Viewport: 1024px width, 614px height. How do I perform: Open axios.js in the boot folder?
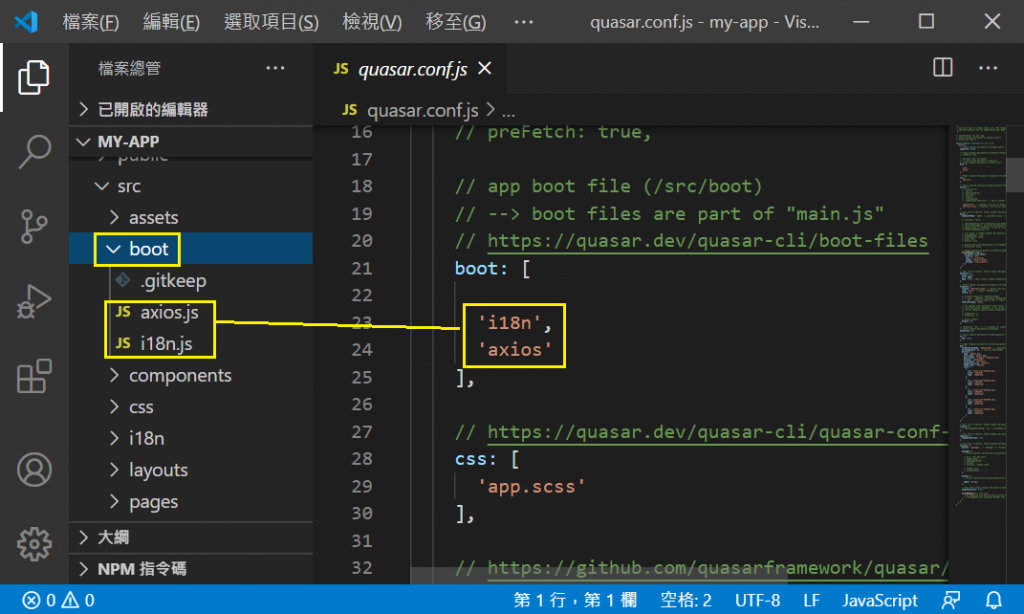[191, 312]
